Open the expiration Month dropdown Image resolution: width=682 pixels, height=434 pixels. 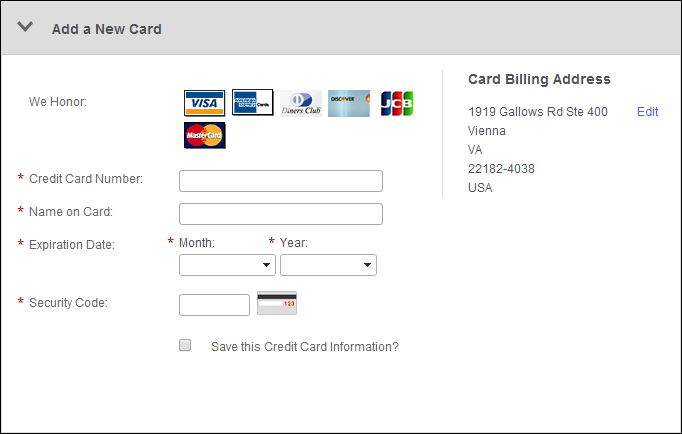click(x=227, y=265)
